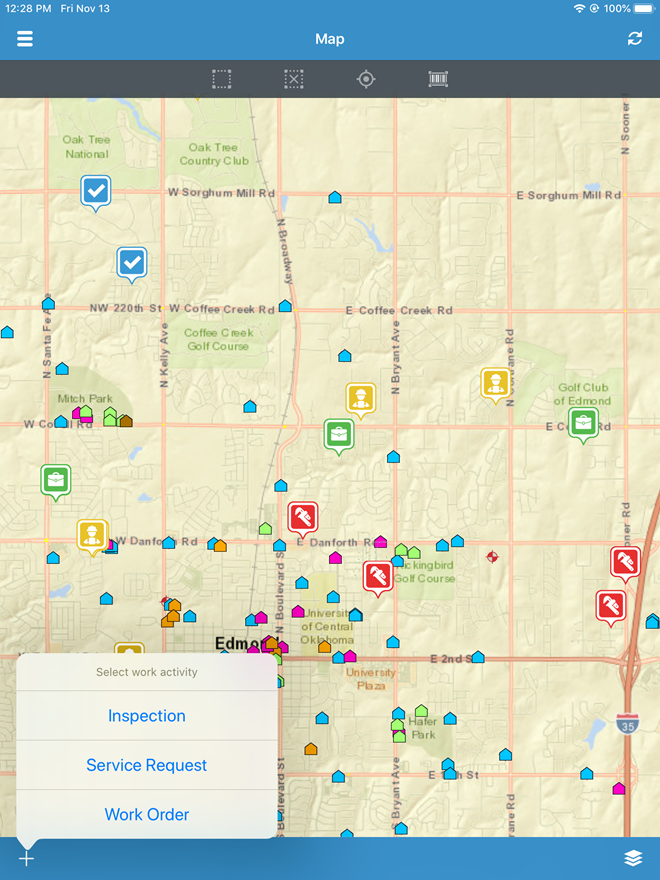Open the map layers panel
Image resolution: width=660 pixels, height=880 pixels.
pos(633,858)
